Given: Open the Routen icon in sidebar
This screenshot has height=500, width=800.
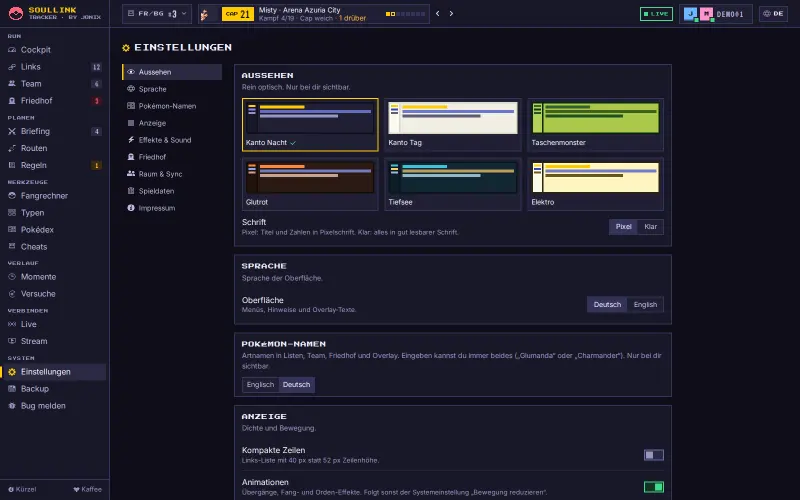Looking at the screenshot, I should click(12, 148).
